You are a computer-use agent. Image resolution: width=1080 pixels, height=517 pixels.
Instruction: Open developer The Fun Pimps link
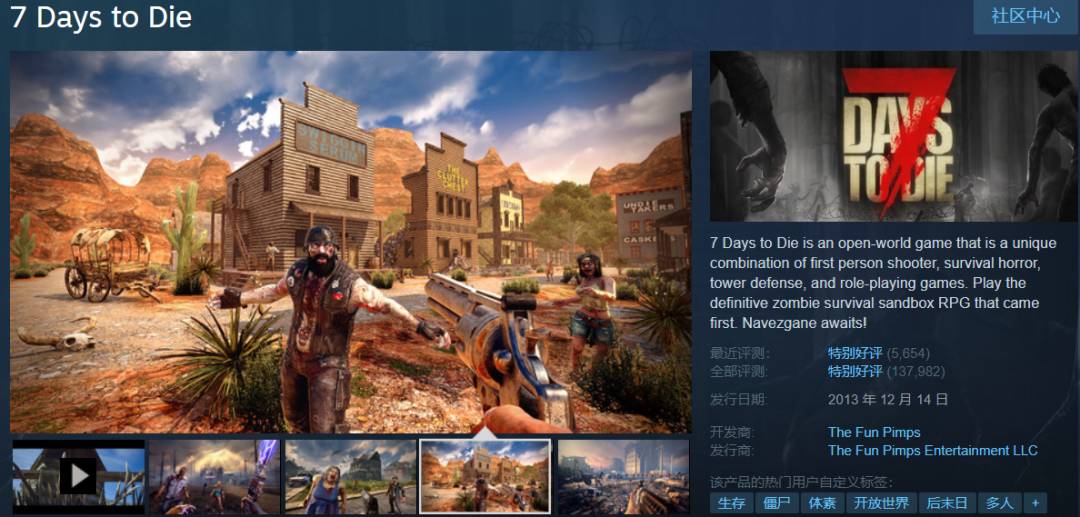(874, 432)
